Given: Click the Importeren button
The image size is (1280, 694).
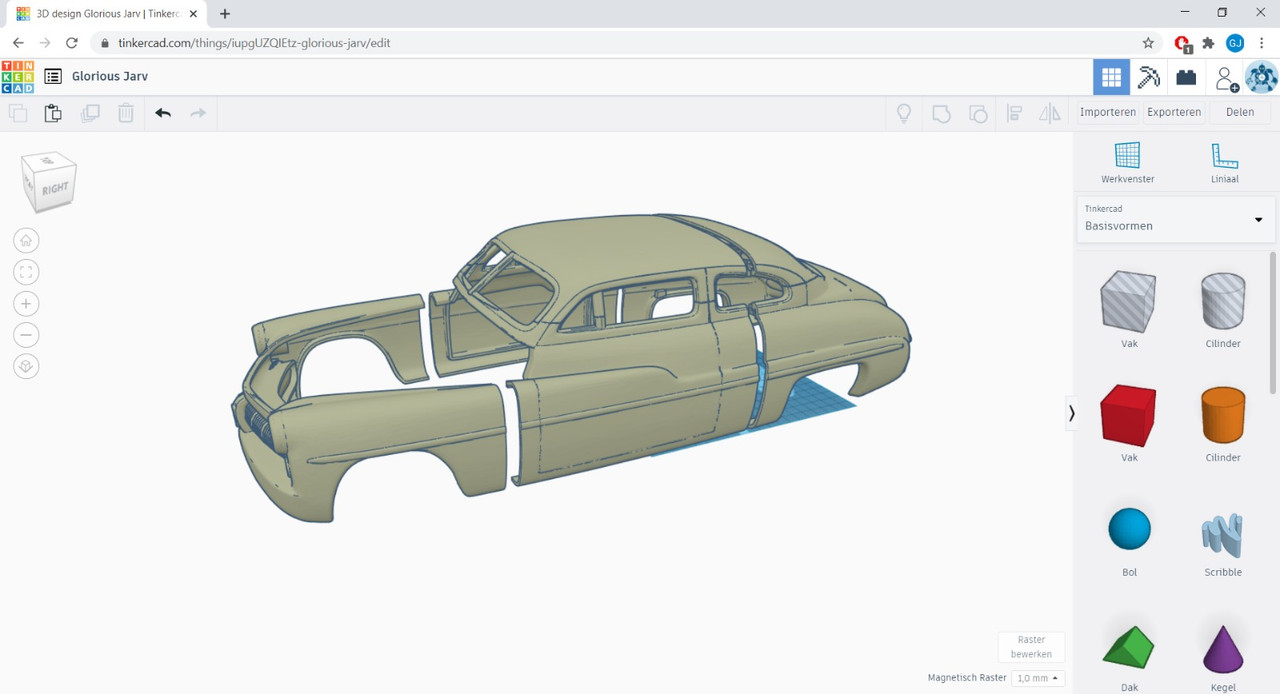Looking at the screenshot, I should [x=1107, y=112].
